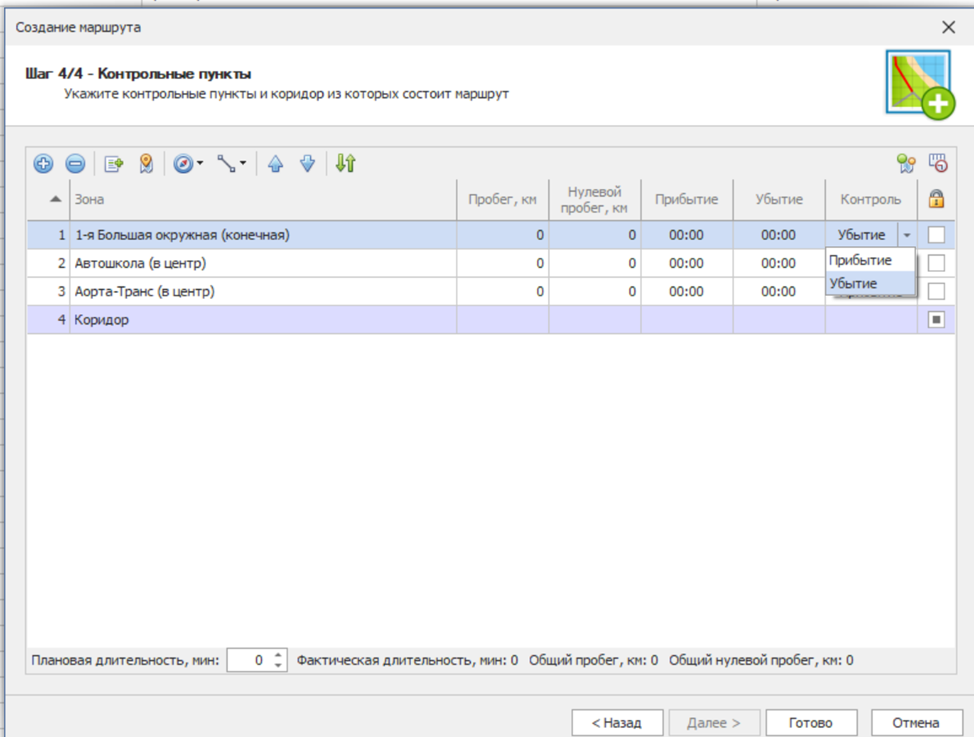This screenshot has width=974, height=737.
Task: Click the green reverse-order arrows icon
Action: point(345,164)
